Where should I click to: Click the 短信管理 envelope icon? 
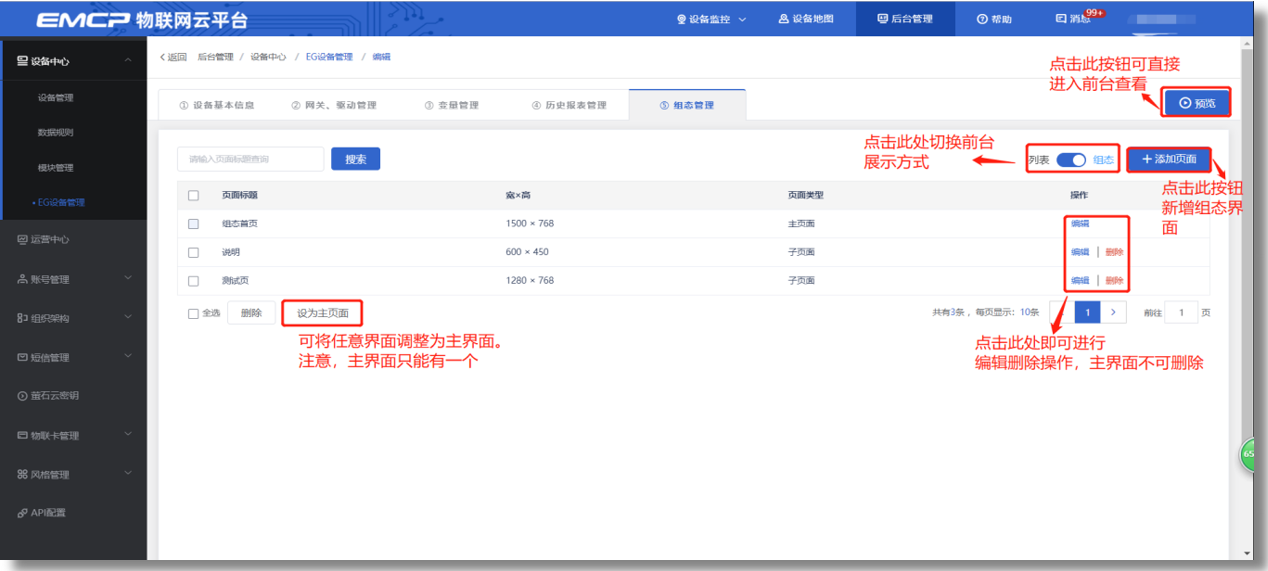(x=22, y=358)
